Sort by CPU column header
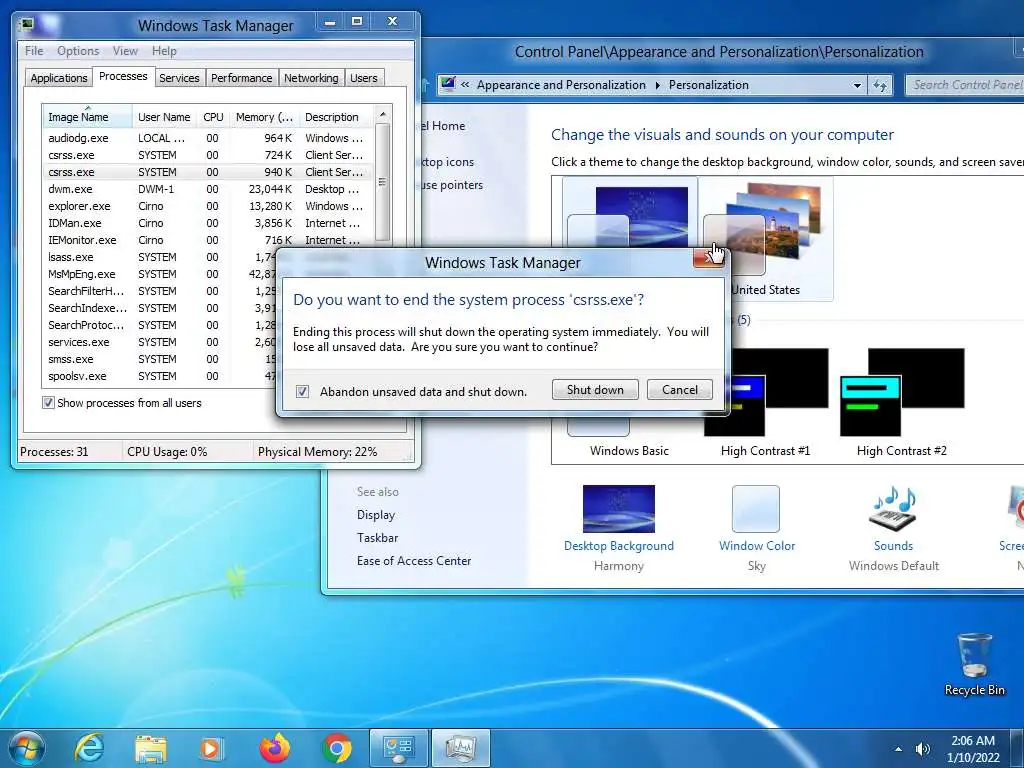The image size is (1024, 768). pos(213,117)
